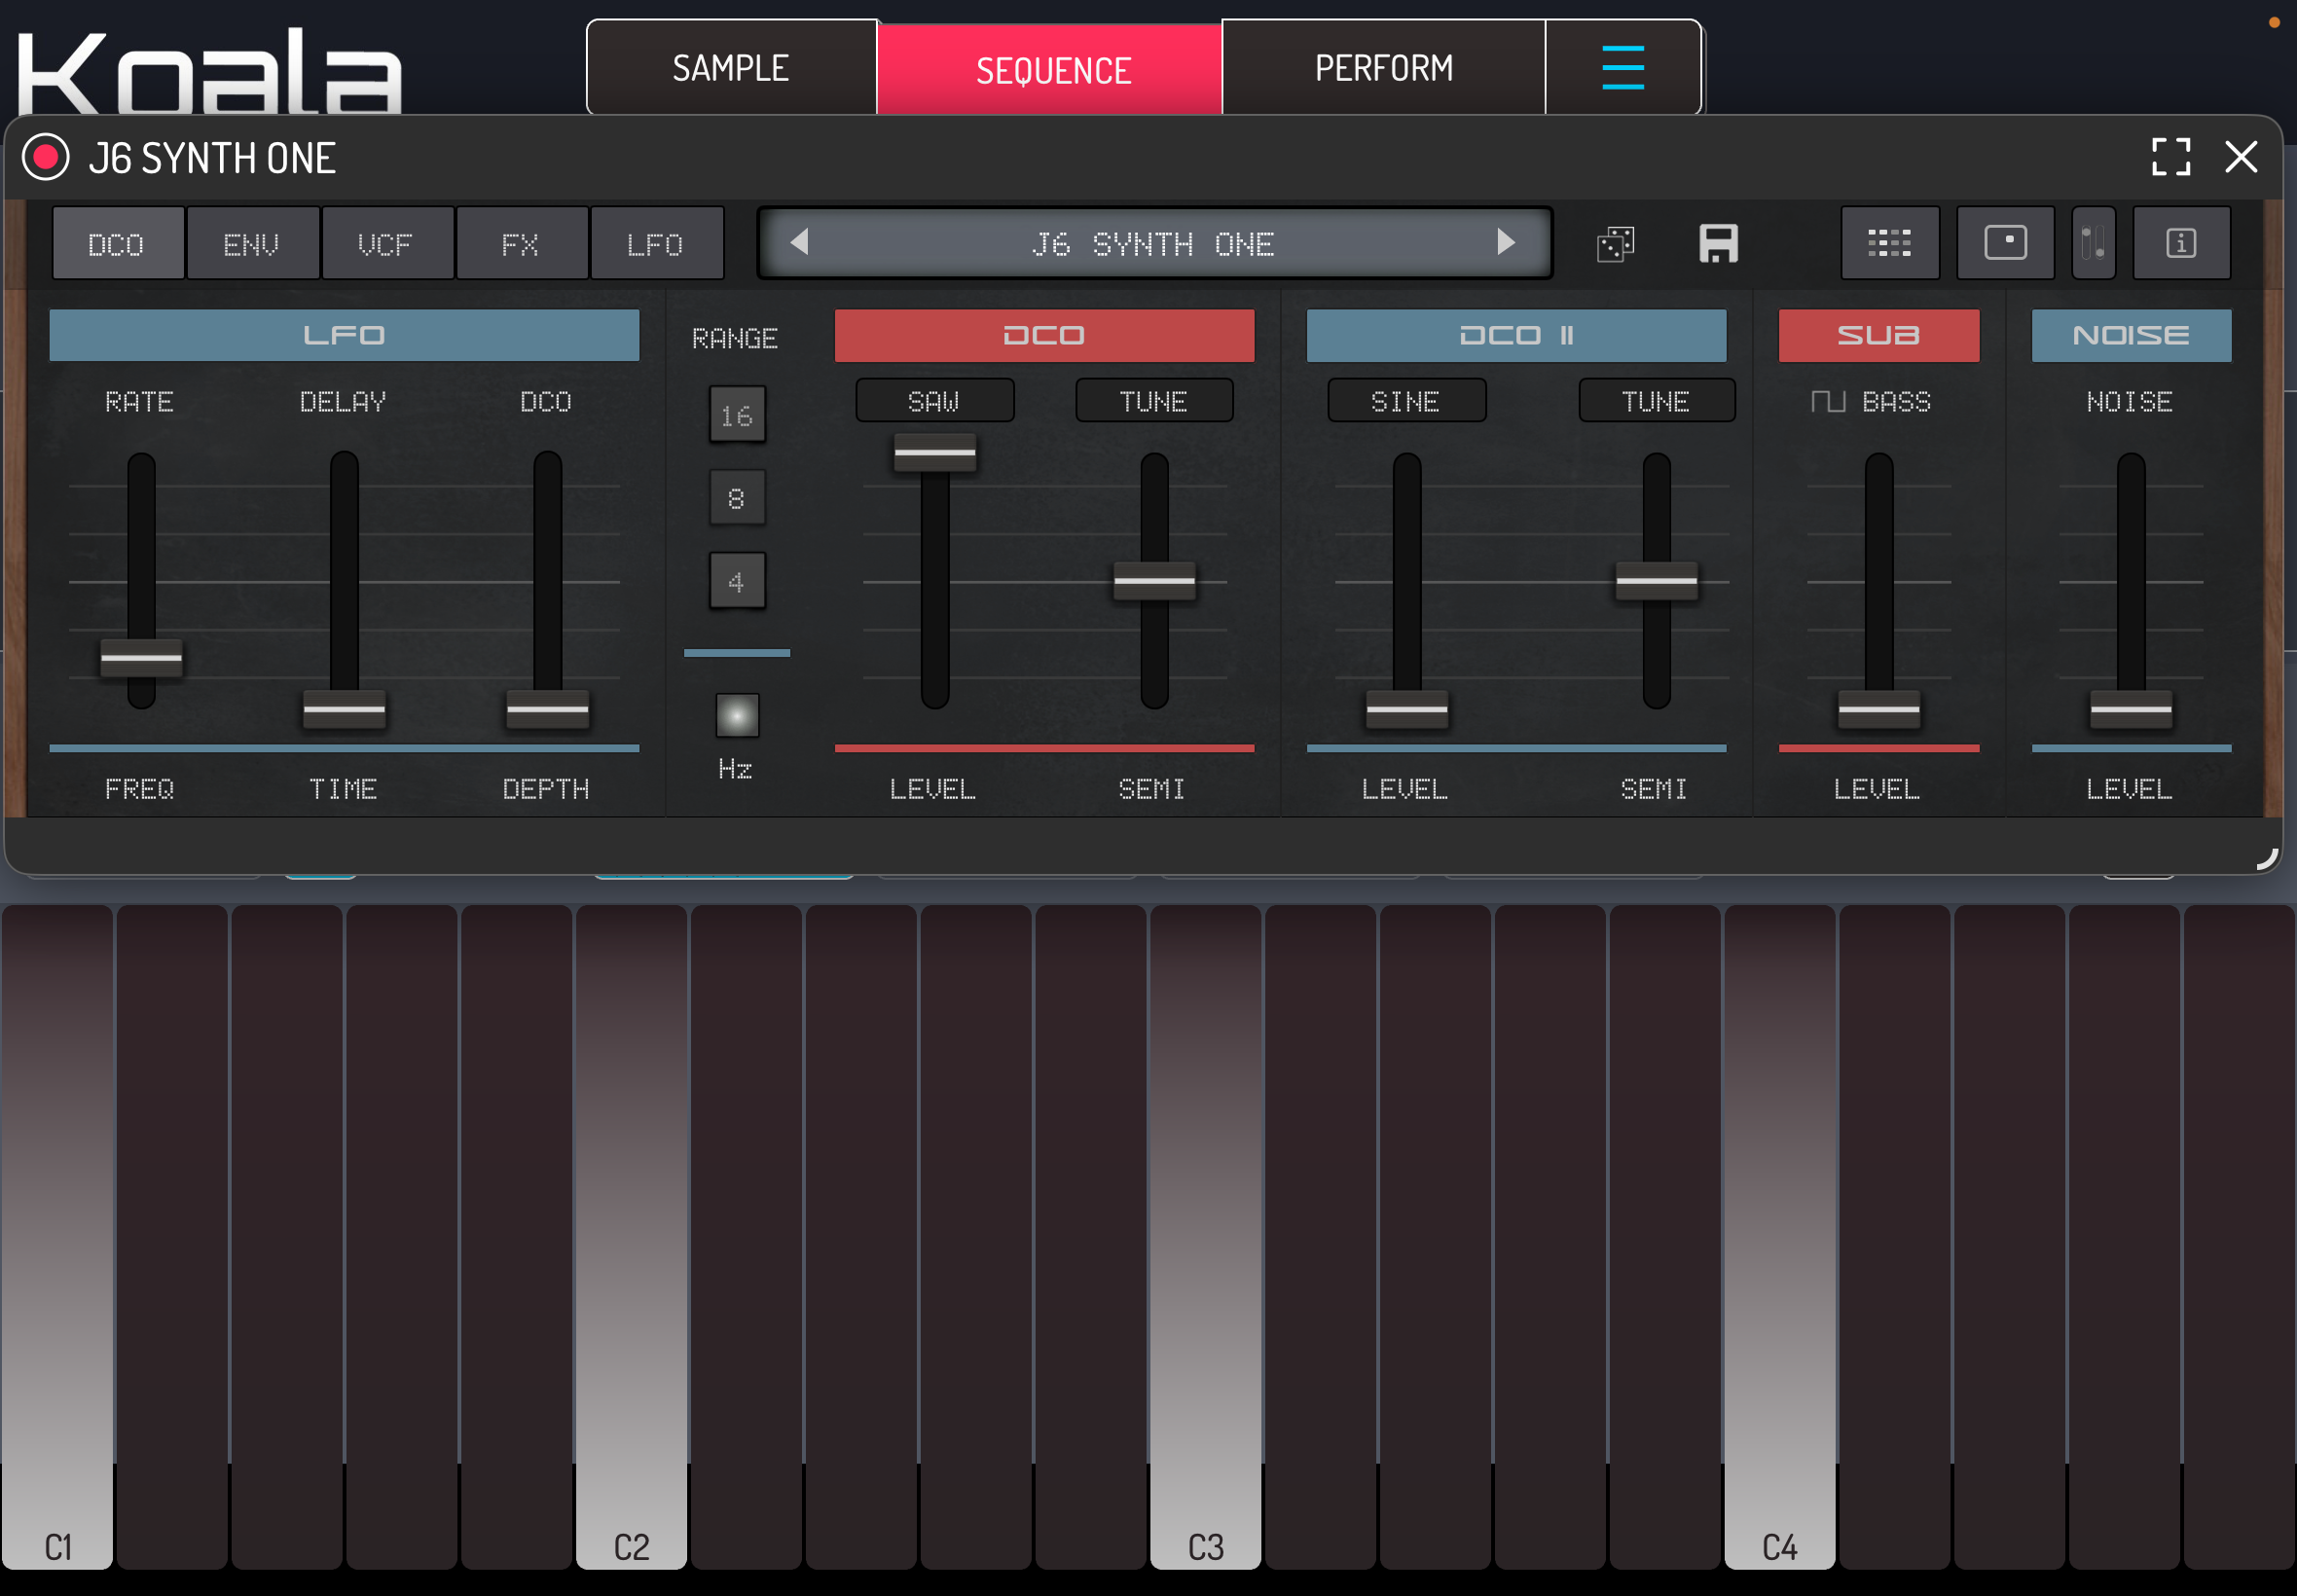Click the LFO DCO depth slider handle
The image size is (2297, 1596).
pos(547,709)
